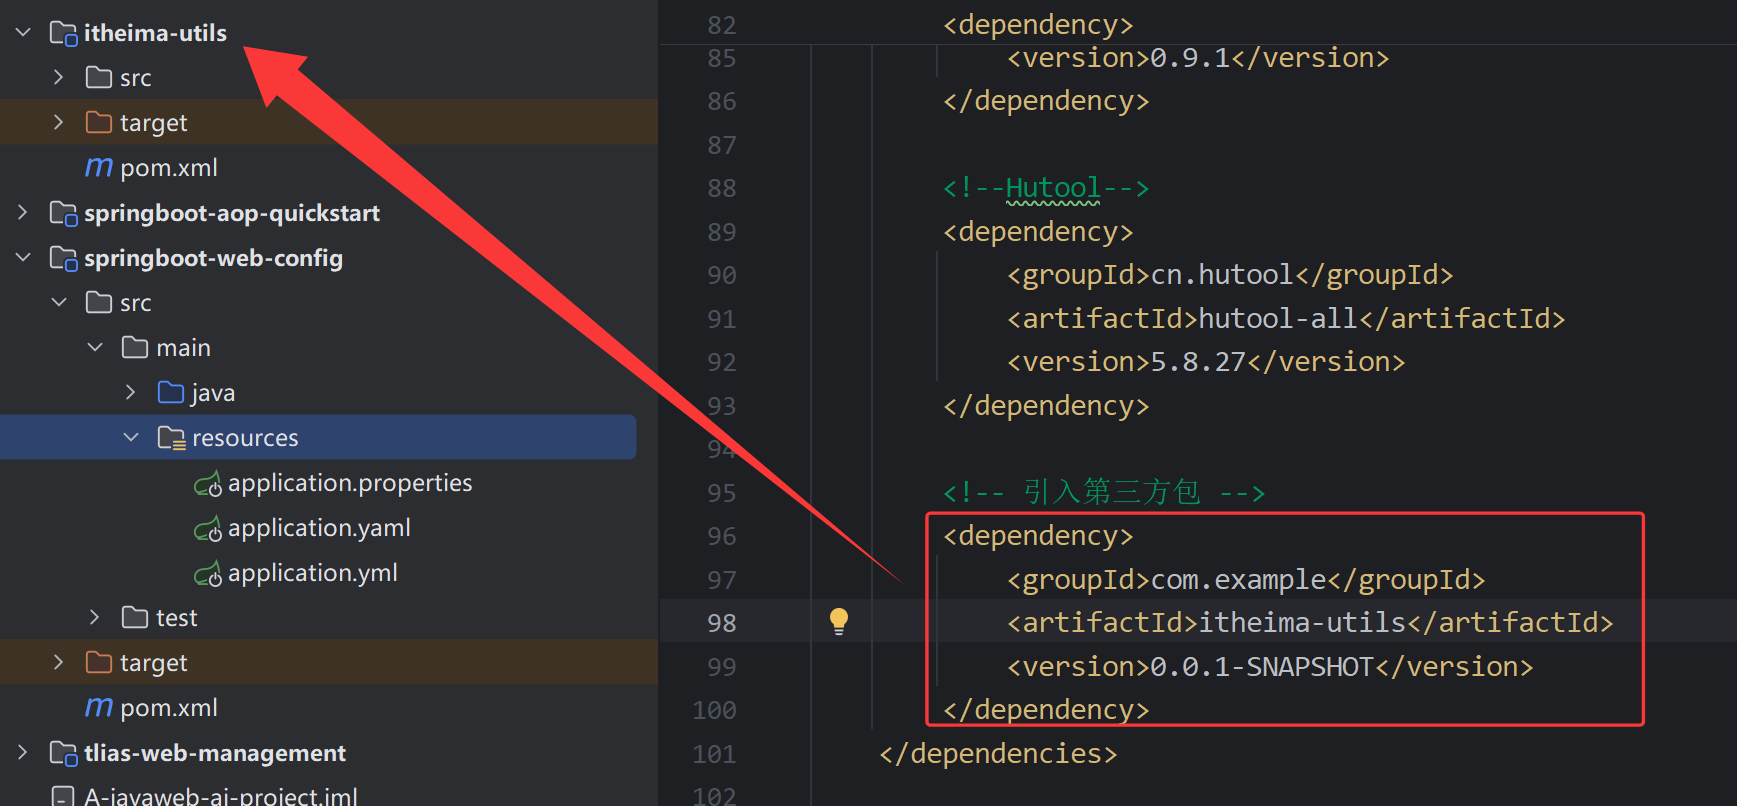Click the version 0.9.1 line
This screenshot has width=1737, height=806.
point(1198,58)
